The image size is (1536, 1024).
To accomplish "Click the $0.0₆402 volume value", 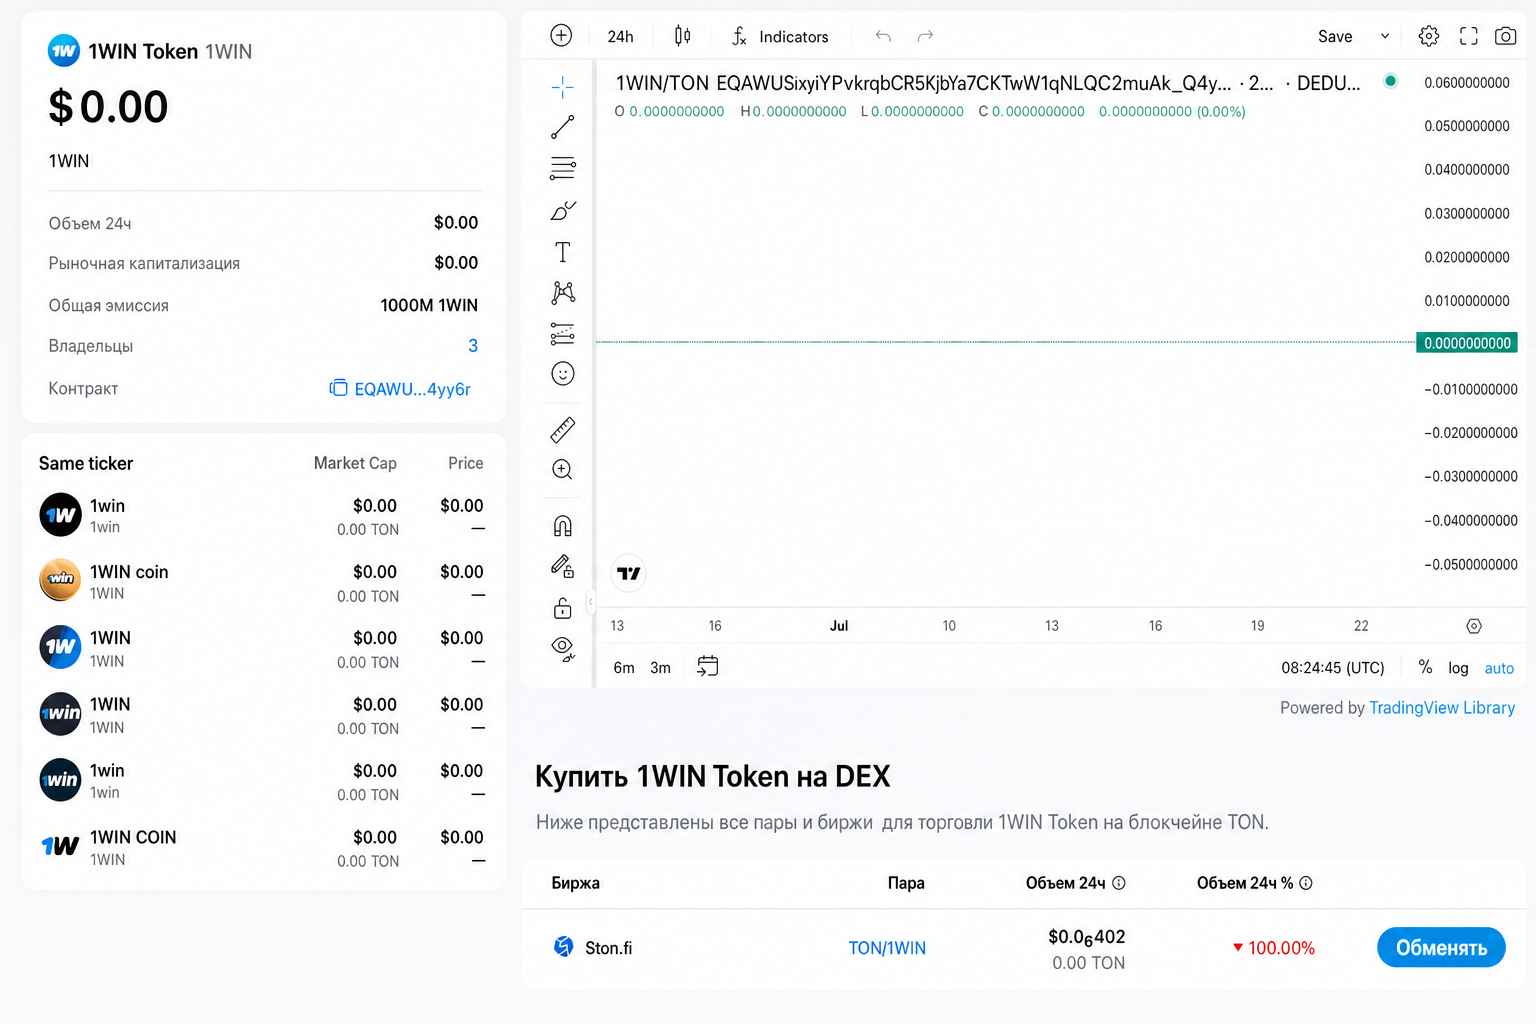I will pos(1087,937).
